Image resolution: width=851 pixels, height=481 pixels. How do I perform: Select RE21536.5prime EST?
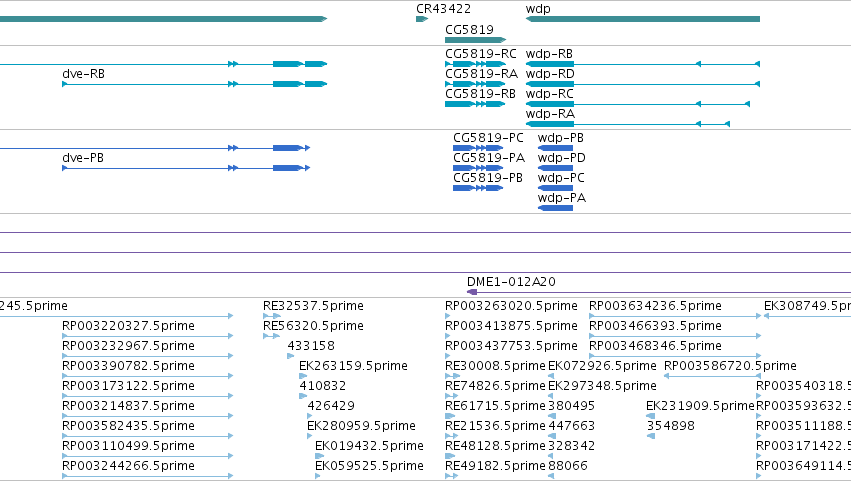click(495, 426)
